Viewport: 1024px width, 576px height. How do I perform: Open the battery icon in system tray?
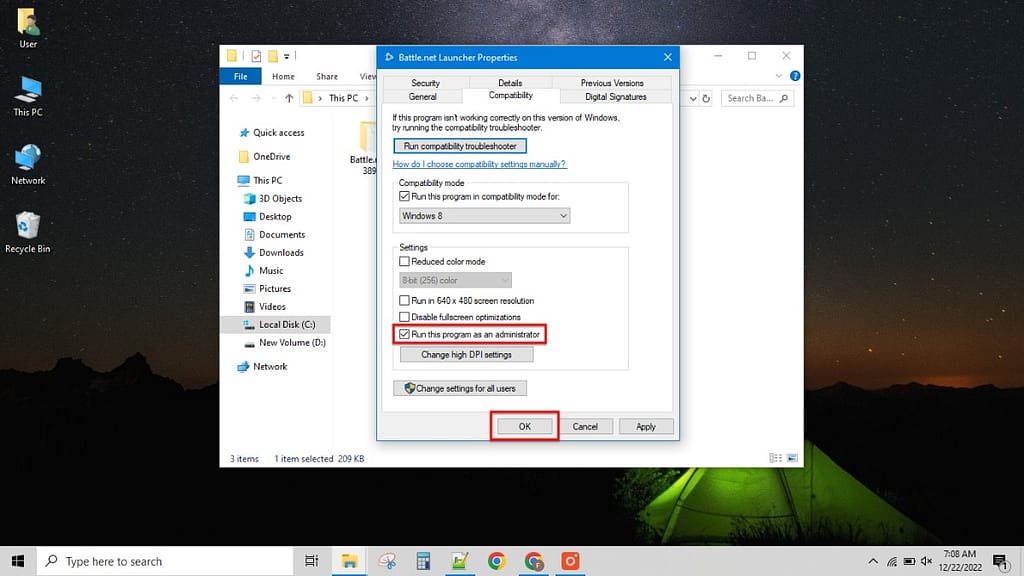click(x=909, y=561)
